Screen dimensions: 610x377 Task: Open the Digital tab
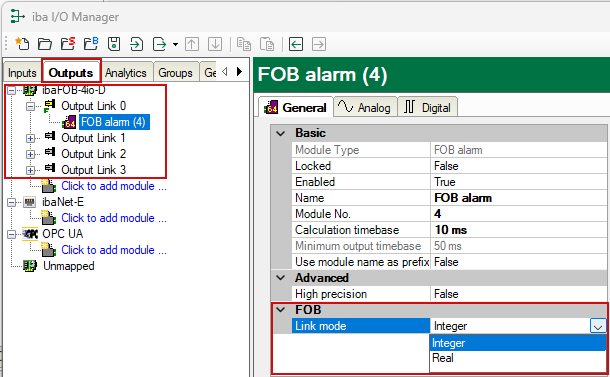tap(427, 107)
